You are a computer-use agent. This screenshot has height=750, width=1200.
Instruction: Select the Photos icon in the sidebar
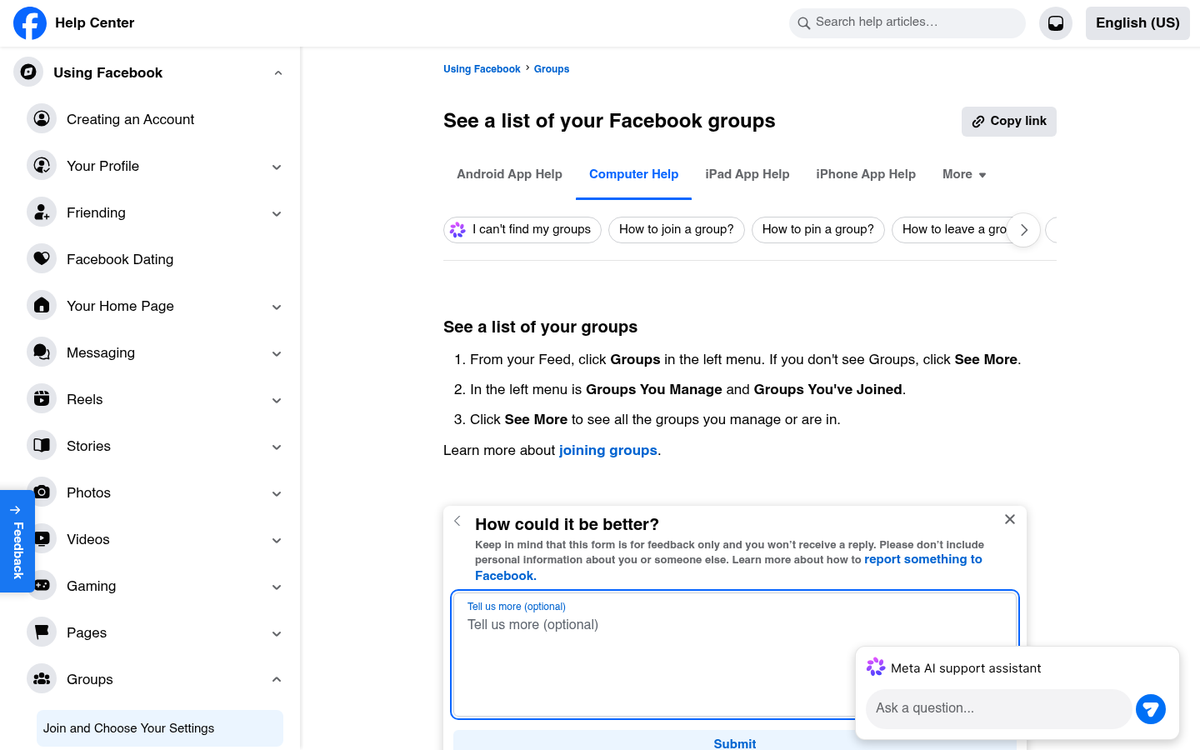pyautogui.click(x=41, y=492)
